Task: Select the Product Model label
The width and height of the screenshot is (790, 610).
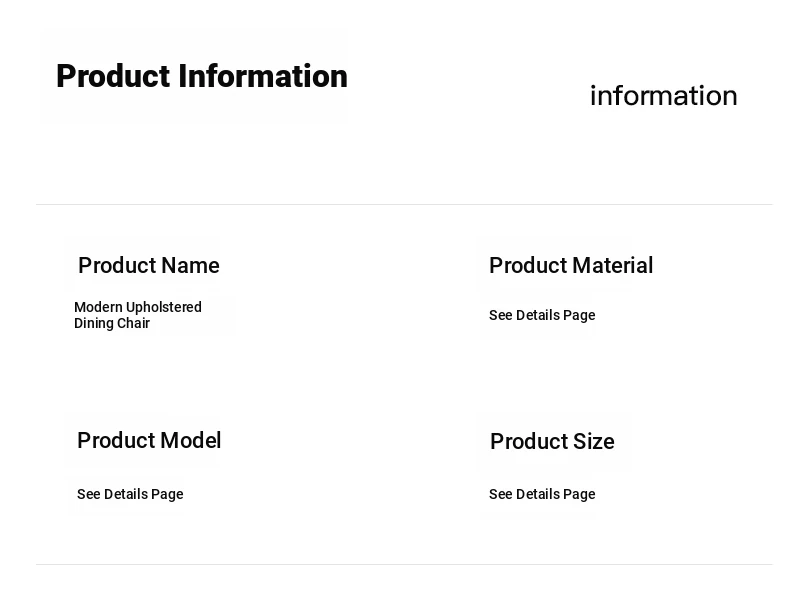Action: click(x=148, y=441)
